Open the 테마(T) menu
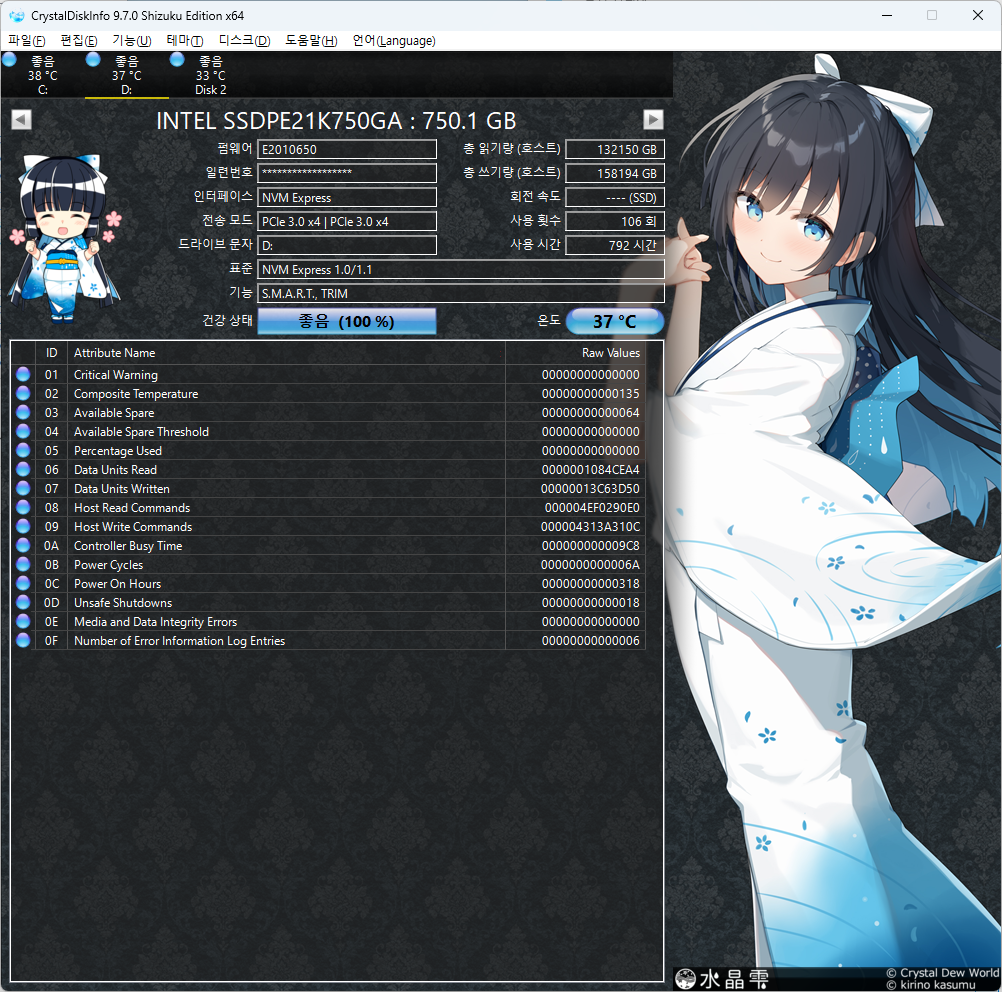The width and height of the screenshot is (1002, 992). pyautogui.click(x=184, y=41)
